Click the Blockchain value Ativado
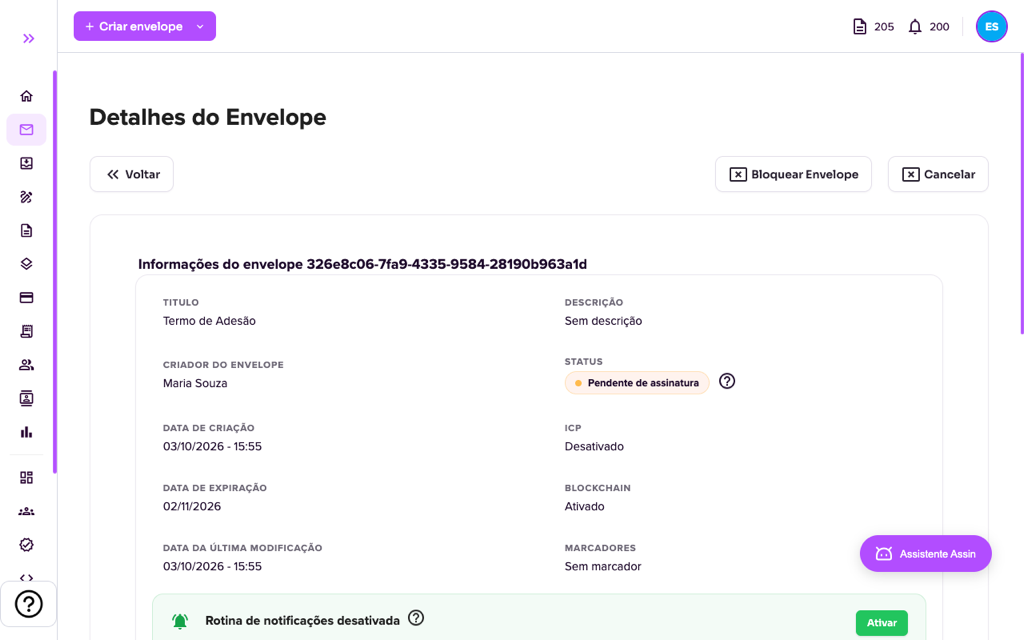1024x640 pixels. [x=584, y=506]
